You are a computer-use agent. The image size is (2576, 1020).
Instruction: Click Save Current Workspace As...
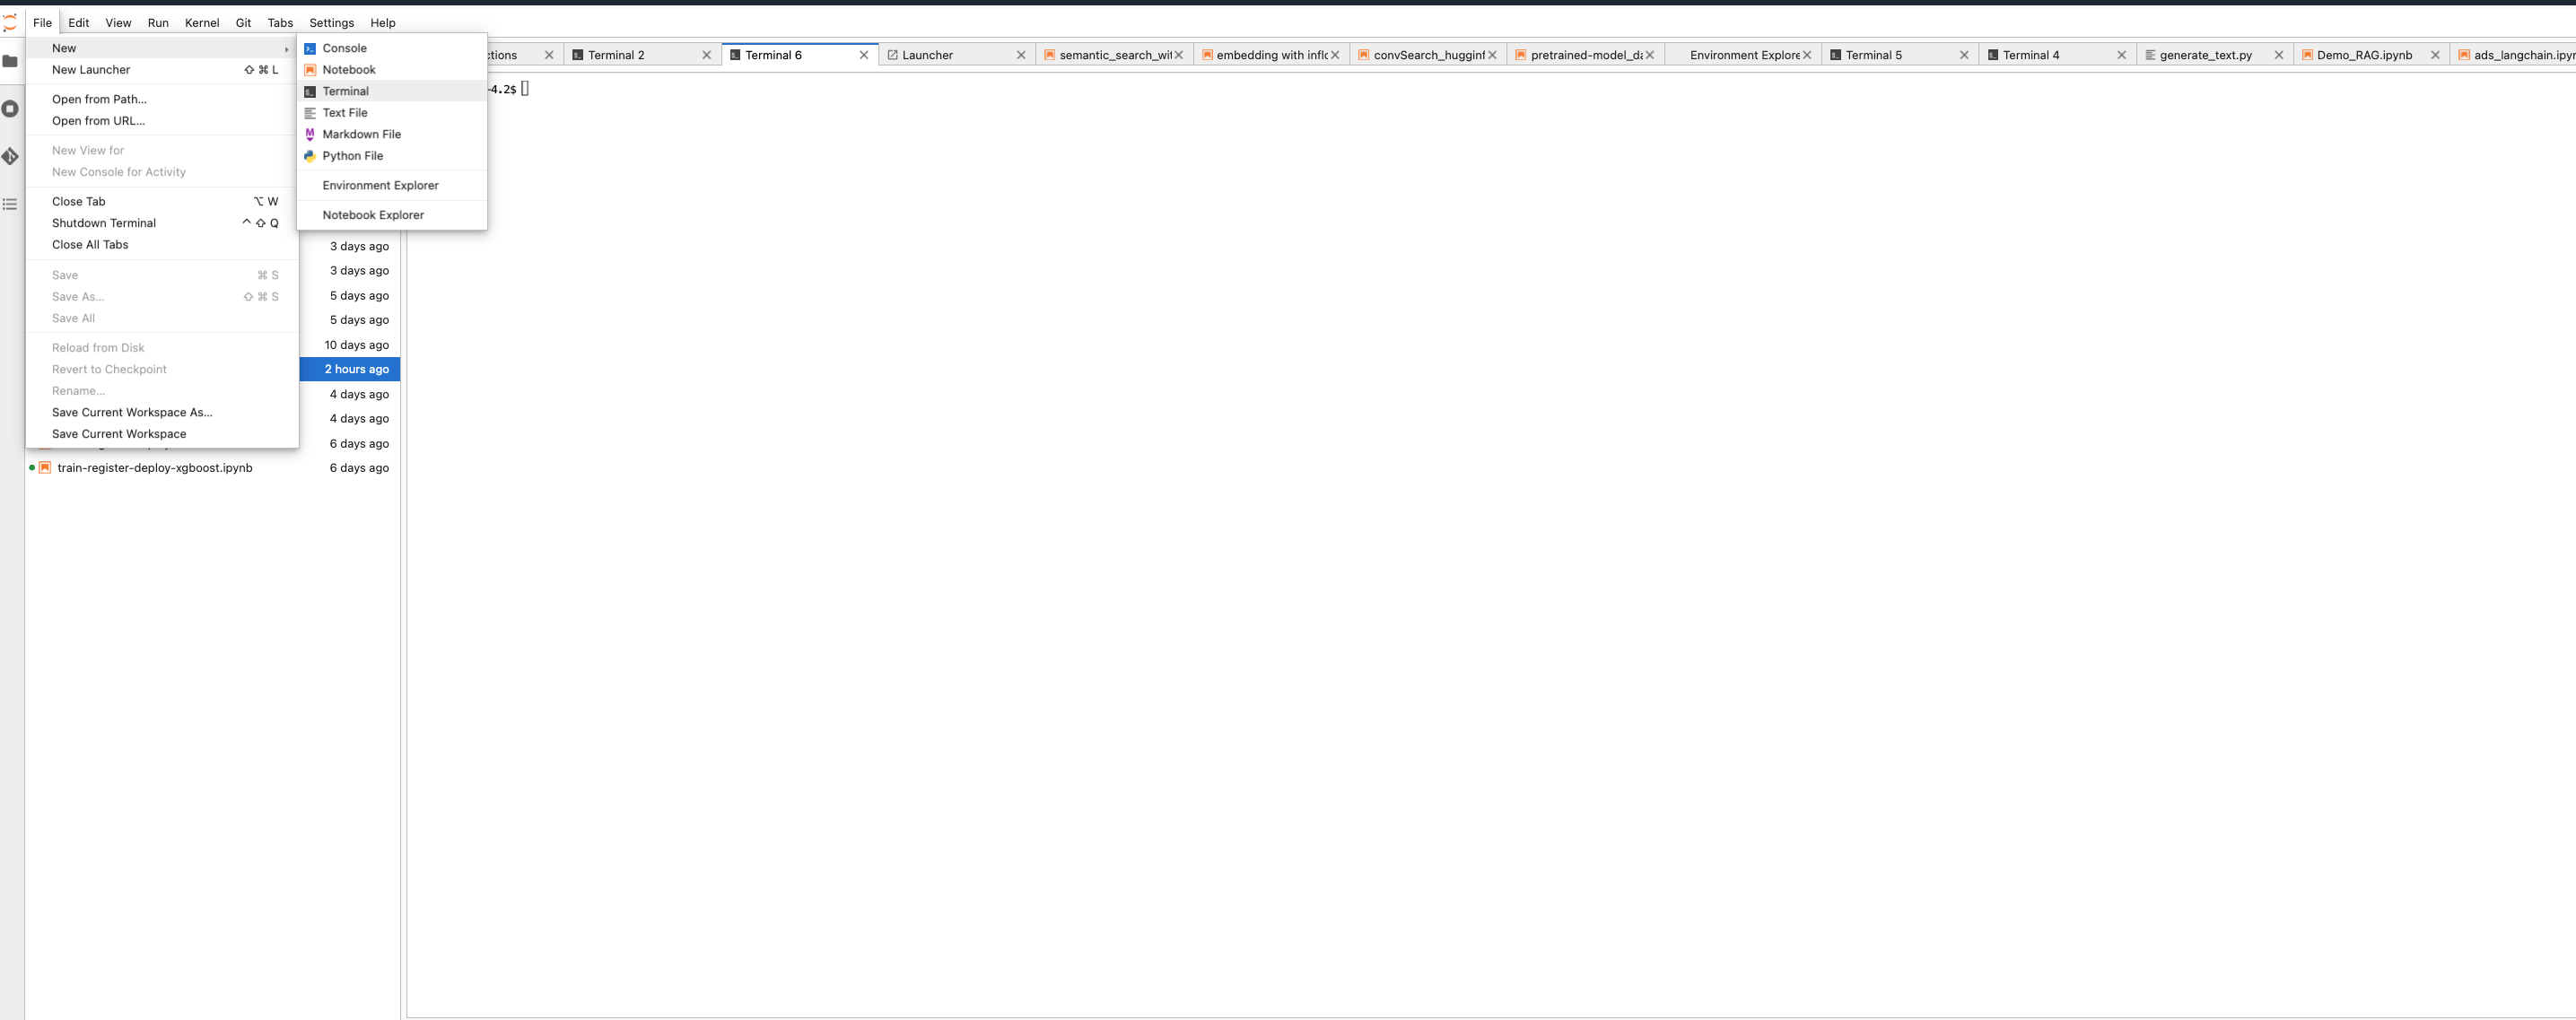[x=131, y=412]
